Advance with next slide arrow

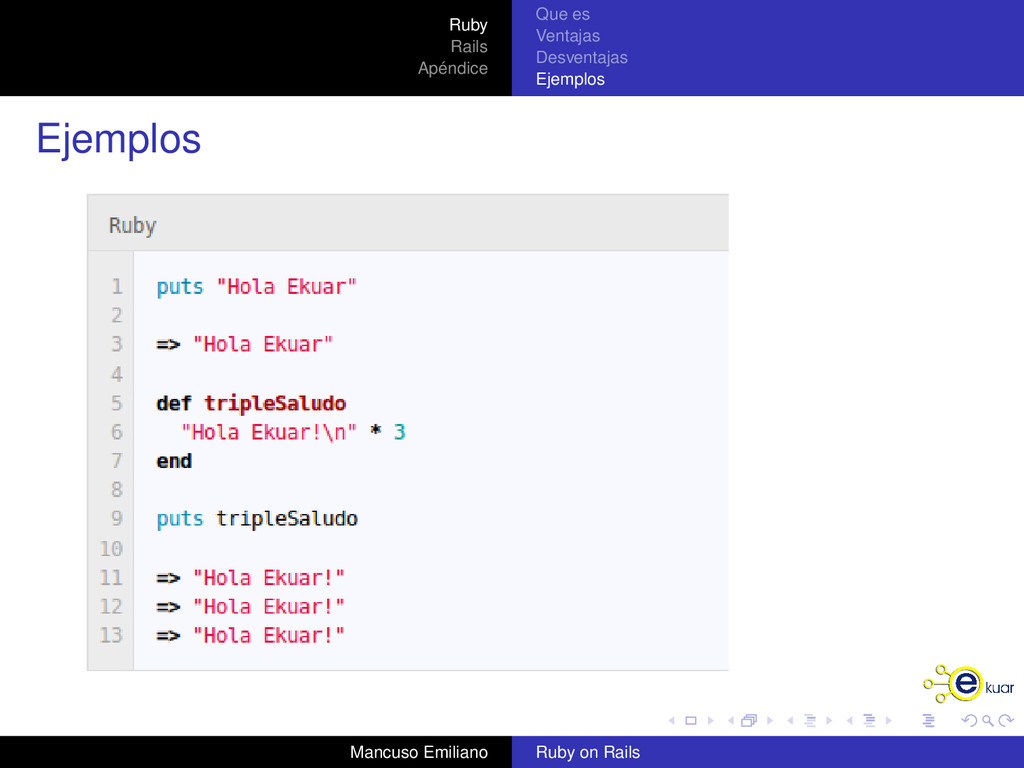[711, 720]
